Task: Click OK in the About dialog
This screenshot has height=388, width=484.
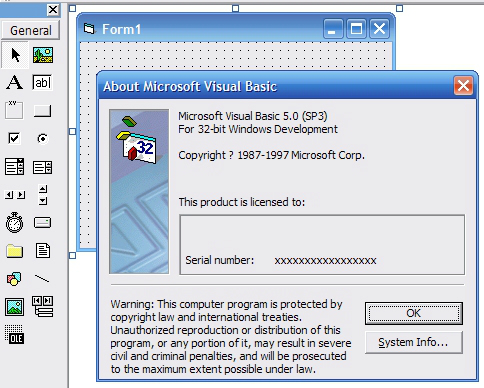Action: pos(414,313)
